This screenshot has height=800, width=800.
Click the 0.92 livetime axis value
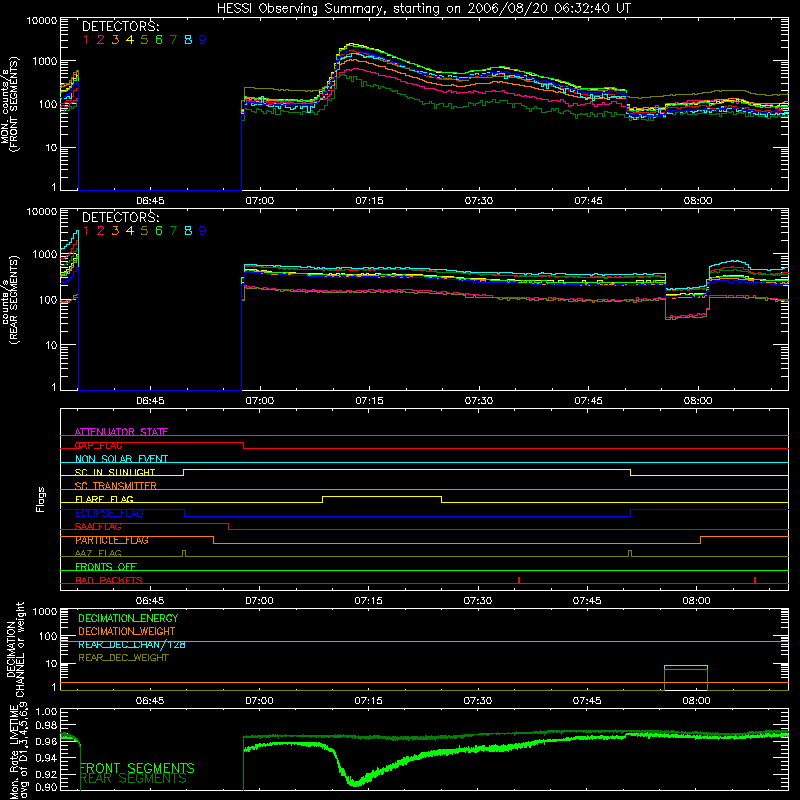pos(46,774)
